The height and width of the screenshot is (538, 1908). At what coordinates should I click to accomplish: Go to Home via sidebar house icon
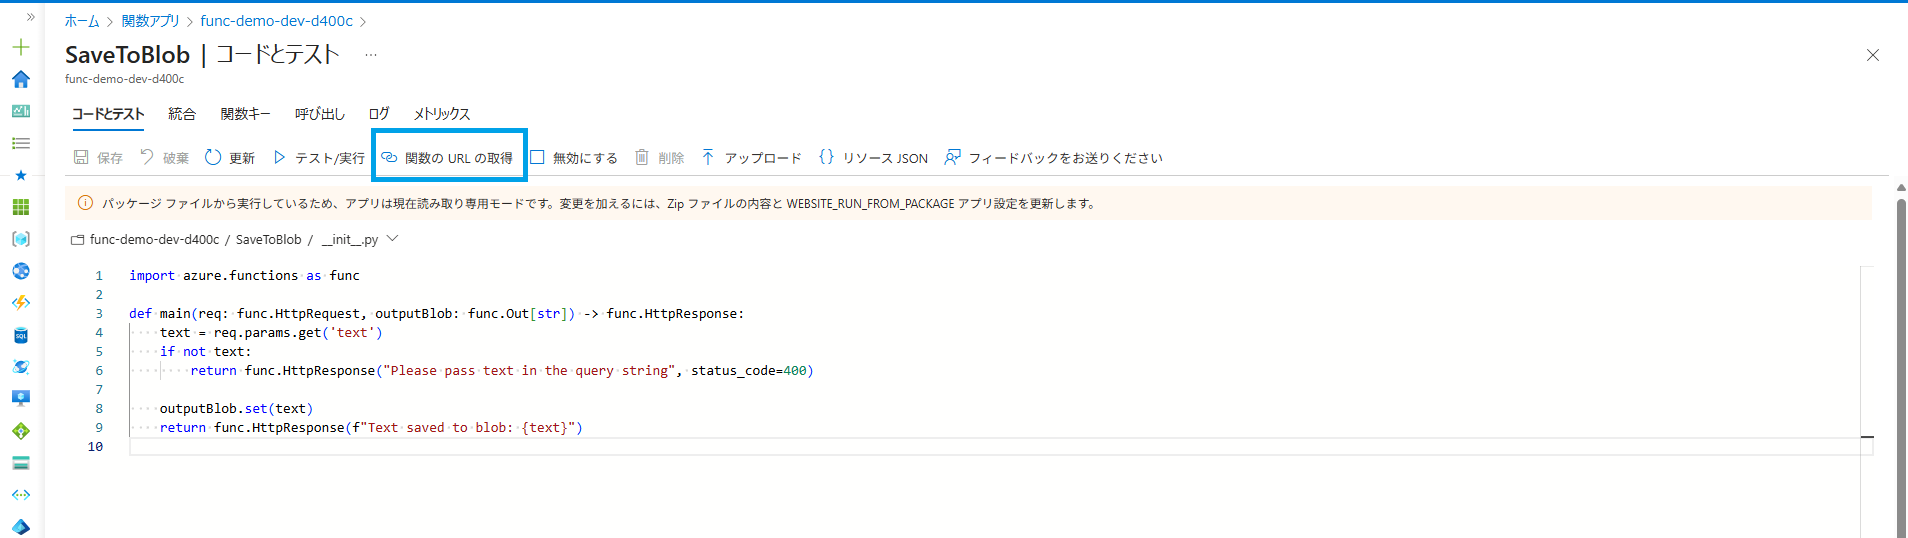click(21, 79)
